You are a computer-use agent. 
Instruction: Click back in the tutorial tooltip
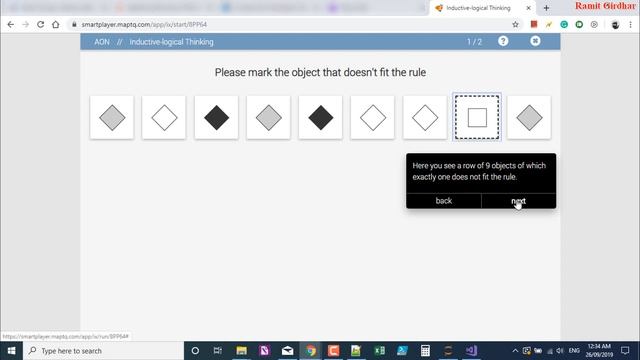tap(444, 201)
